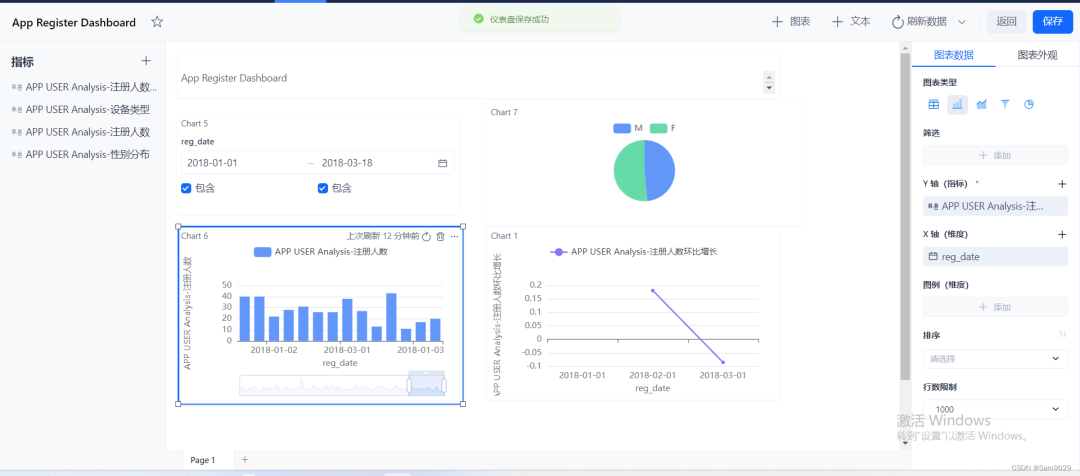This screenshot has width=1080, height=476.
Task: Toggle the sort direction icon
Action: click(1062, 335)
